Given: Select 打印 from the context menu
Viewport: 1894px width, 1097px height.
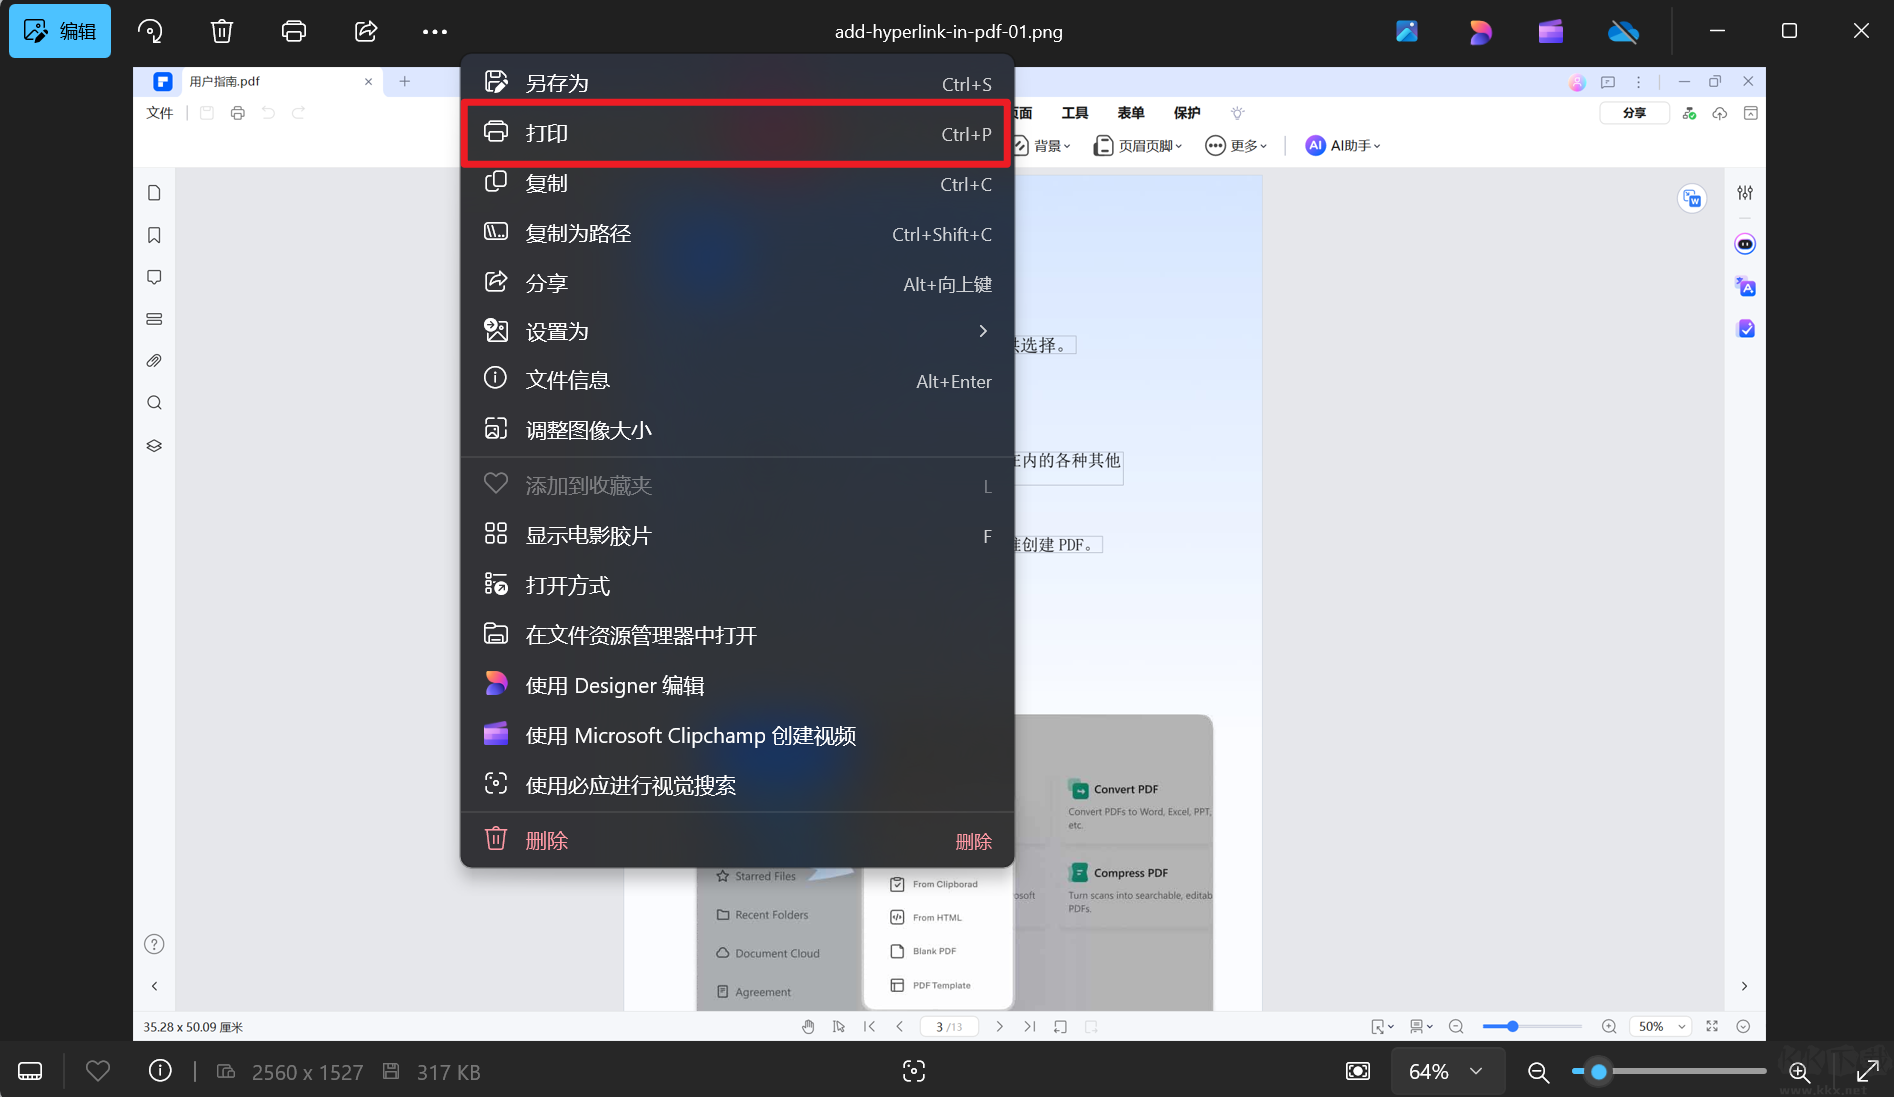Looking at the screenshot, I should point(545,133).
